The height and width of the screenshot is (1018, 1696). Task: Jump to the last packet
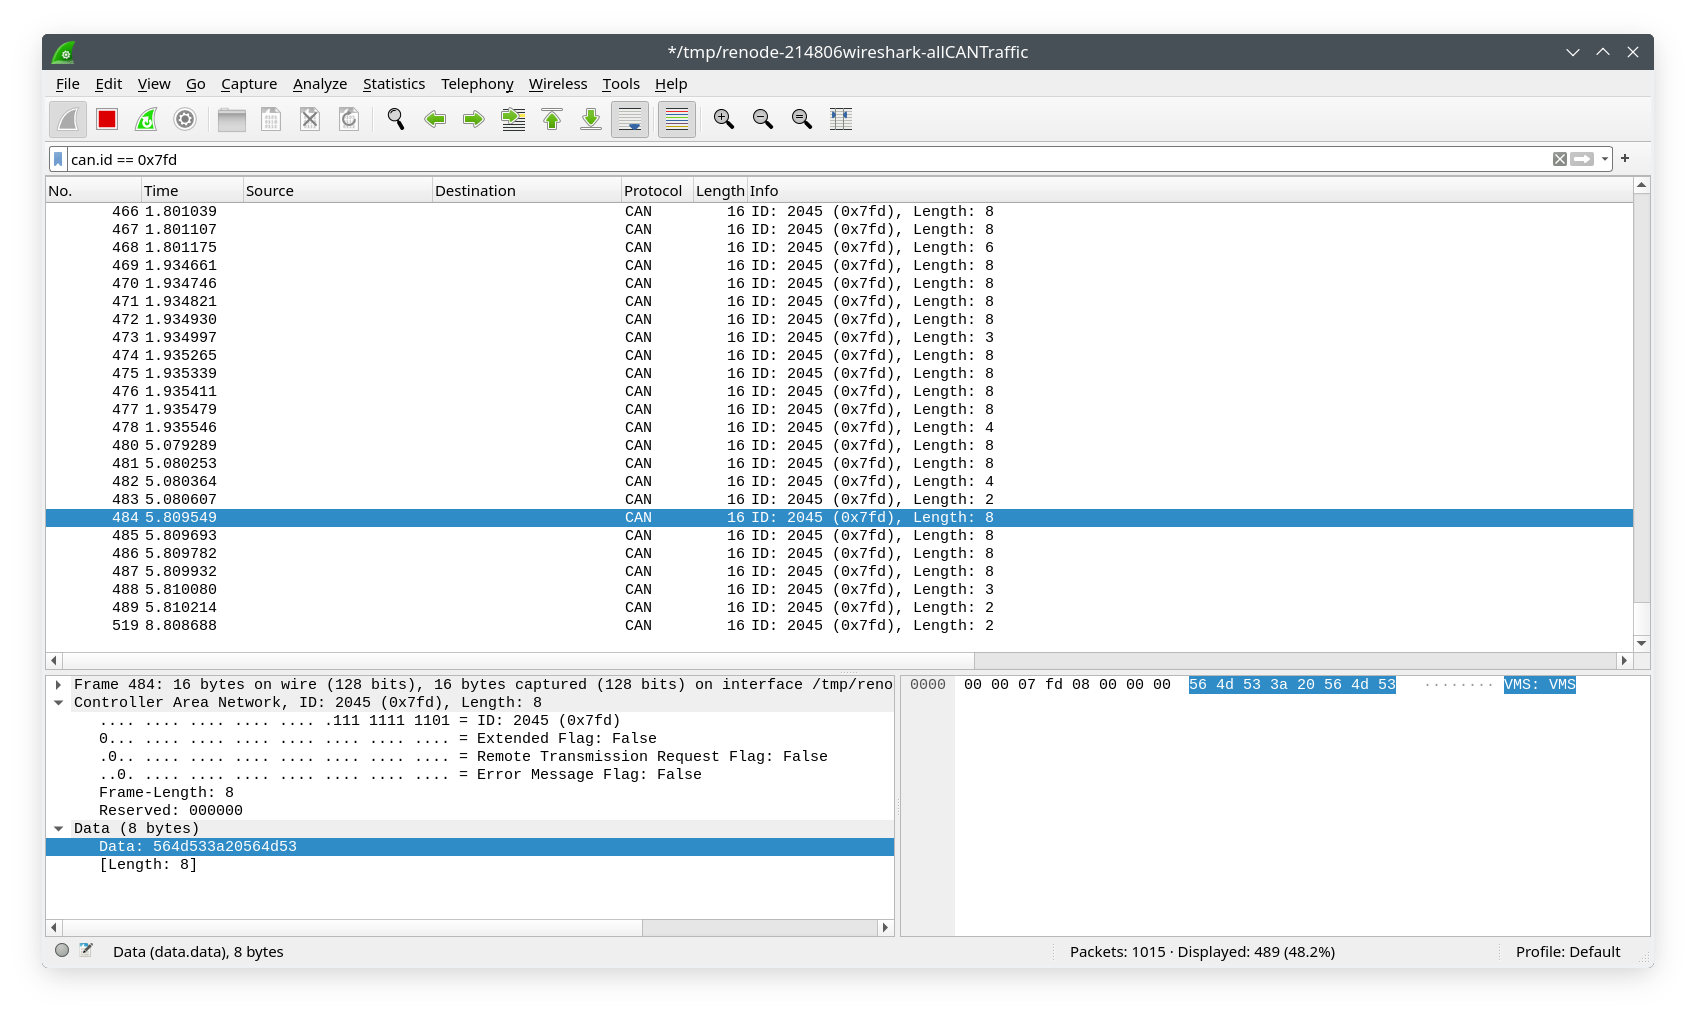591,120
